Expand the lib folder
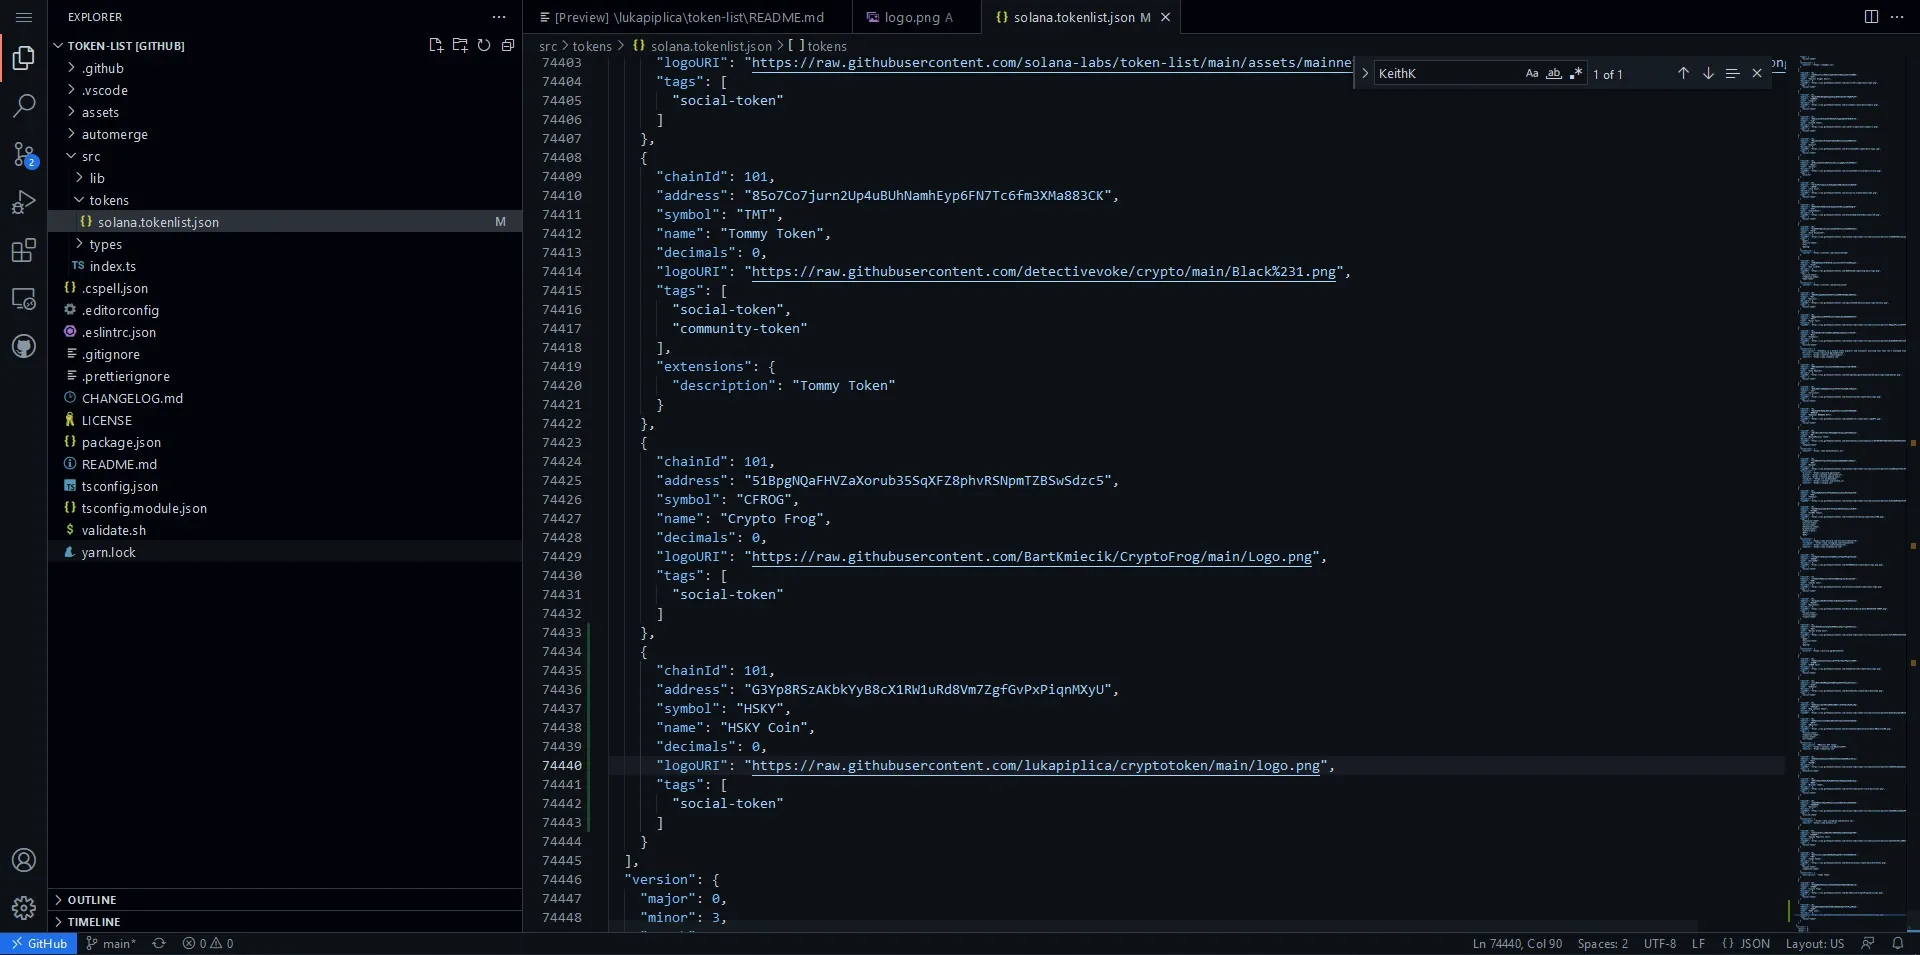 click(96, 178)
